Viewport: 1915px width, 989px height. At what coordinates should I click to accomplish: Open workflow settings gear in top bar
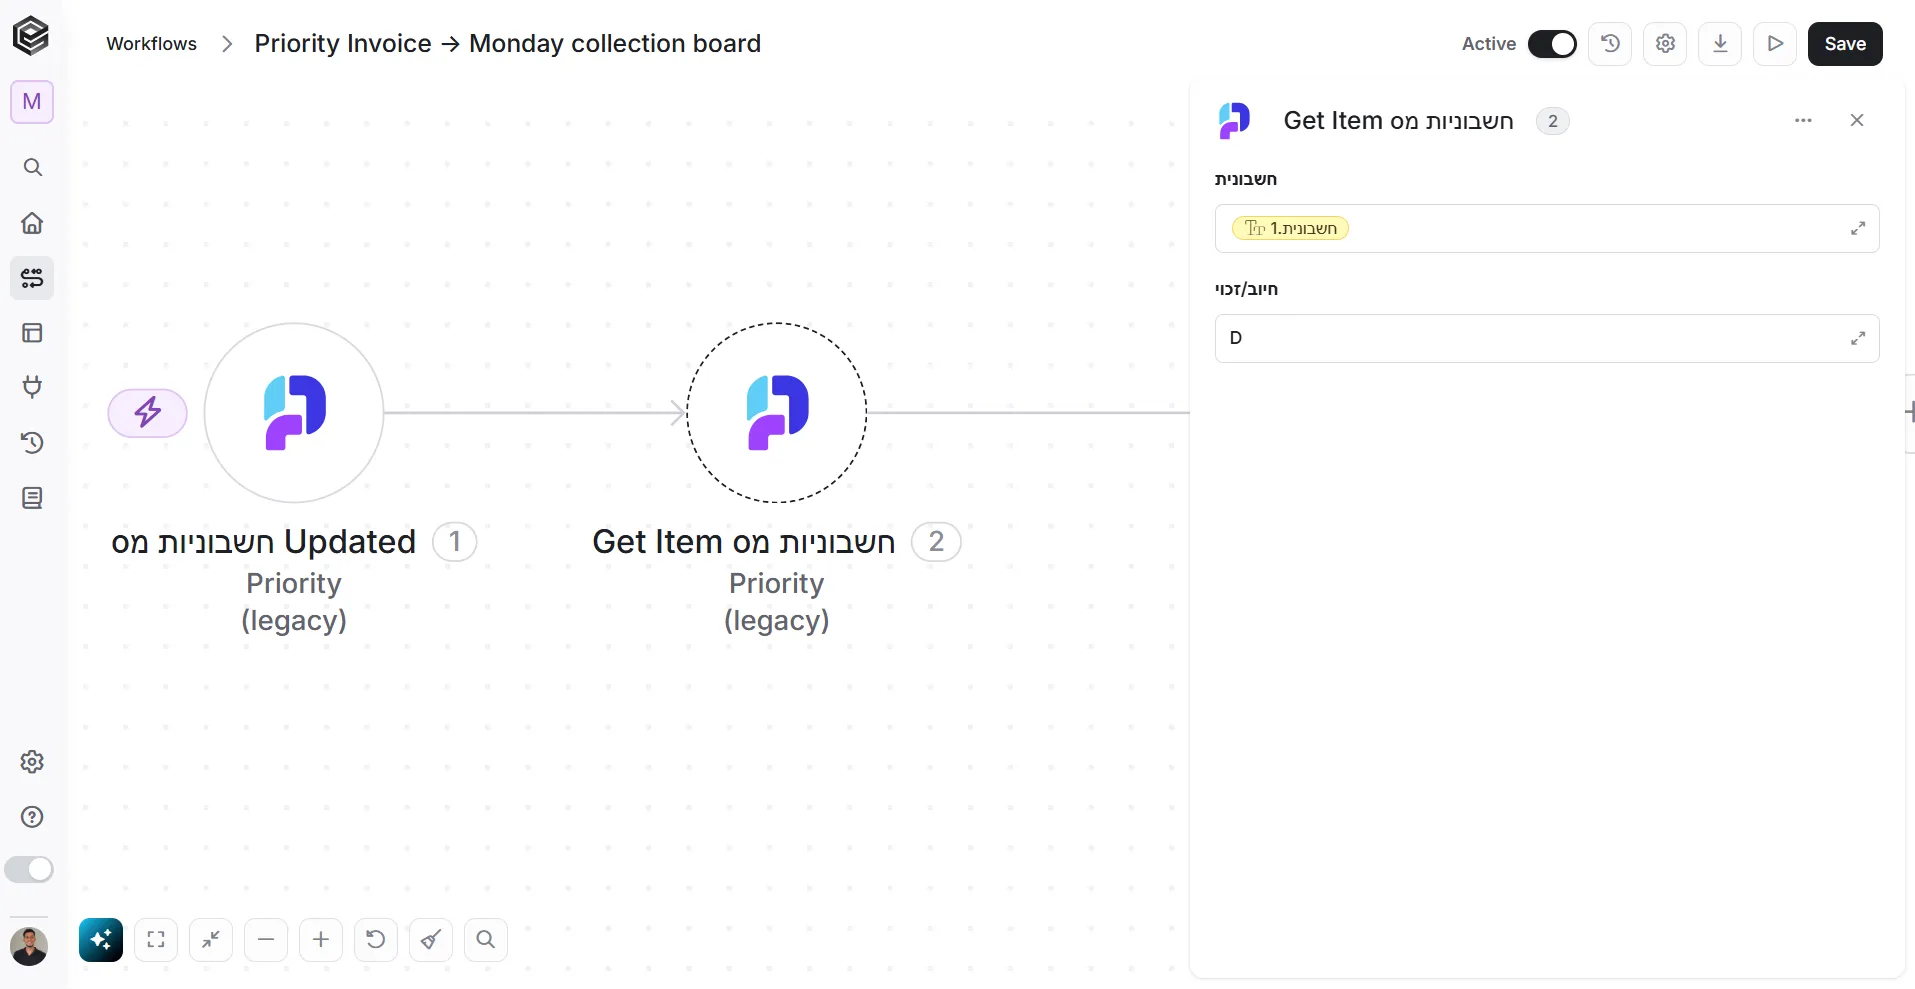(x=1665, y=44)
